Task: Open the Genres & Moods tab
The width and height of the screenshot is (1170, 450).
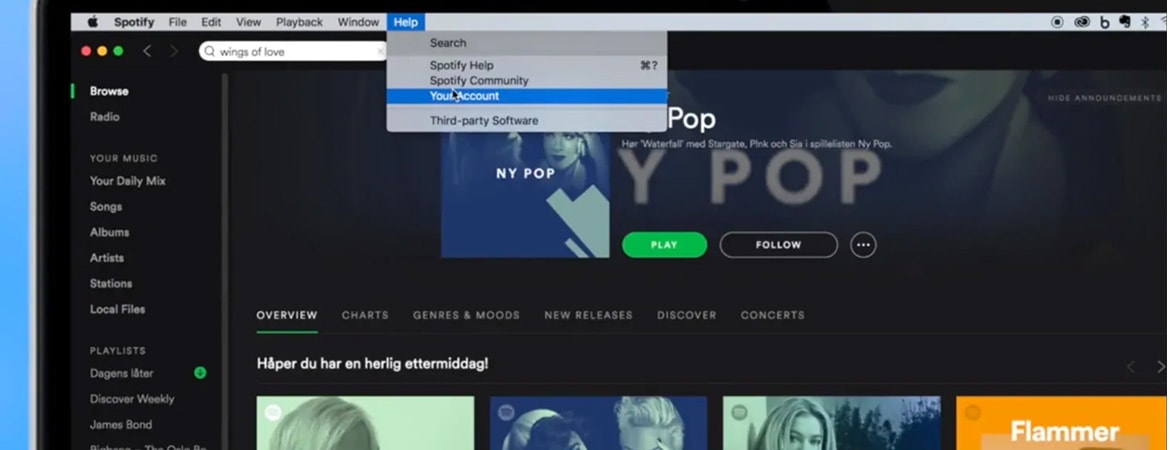Action: [466, 315]
